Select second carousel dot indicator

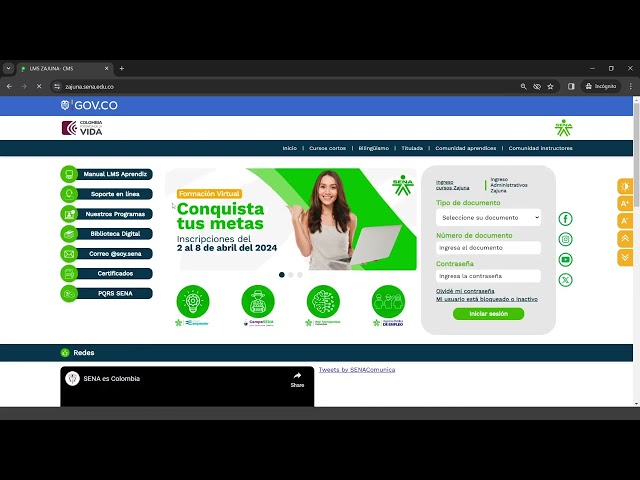click(x=291, y=275)
